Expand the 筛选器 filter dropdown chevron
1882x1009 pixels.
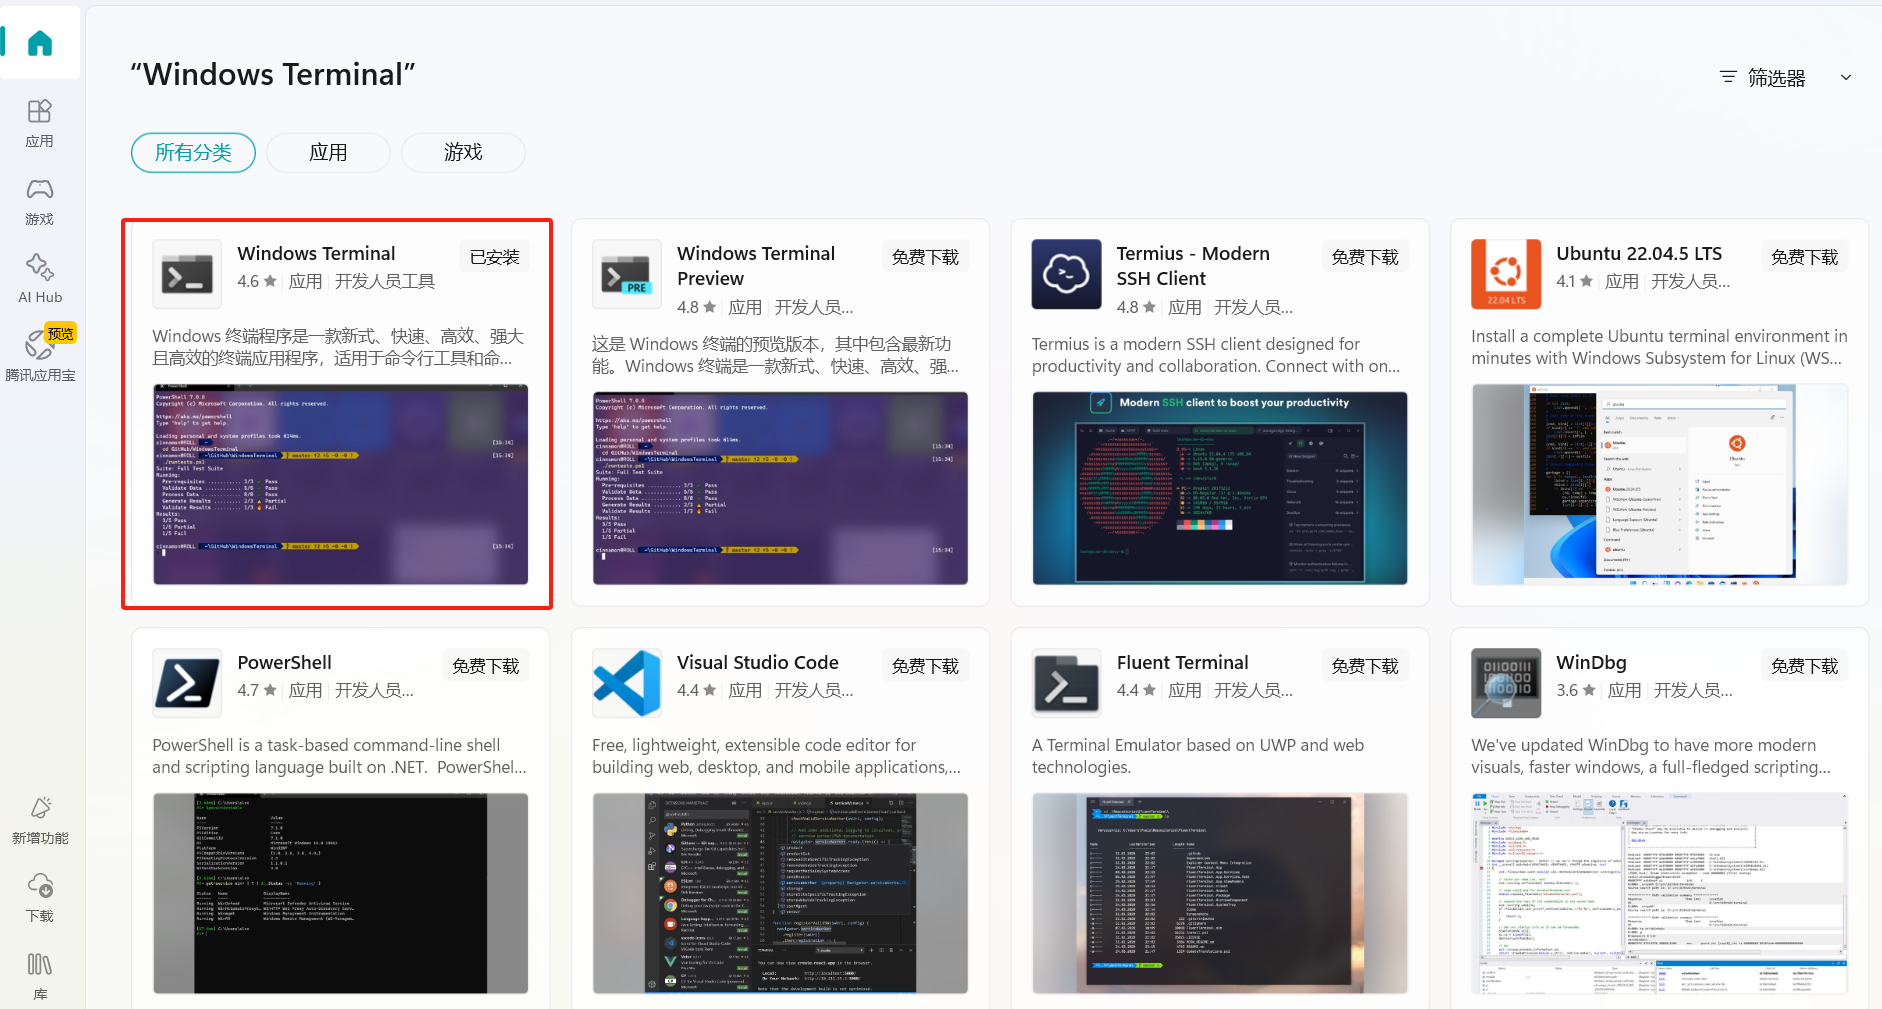point(1846,77)
